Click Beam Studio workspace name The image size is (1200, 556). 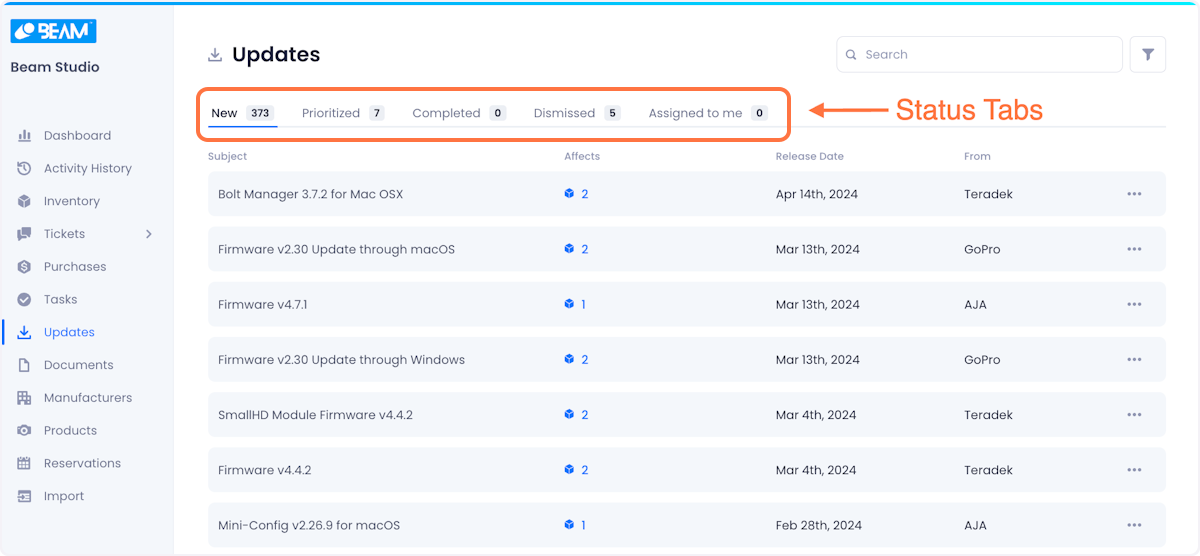(55, 67)
